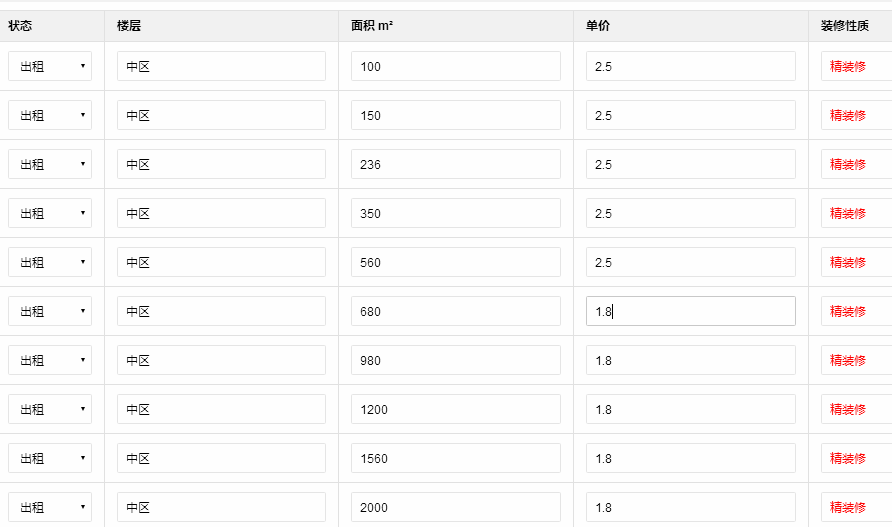Open status dropdown in the 680 m² row

[x=50, y=311]
